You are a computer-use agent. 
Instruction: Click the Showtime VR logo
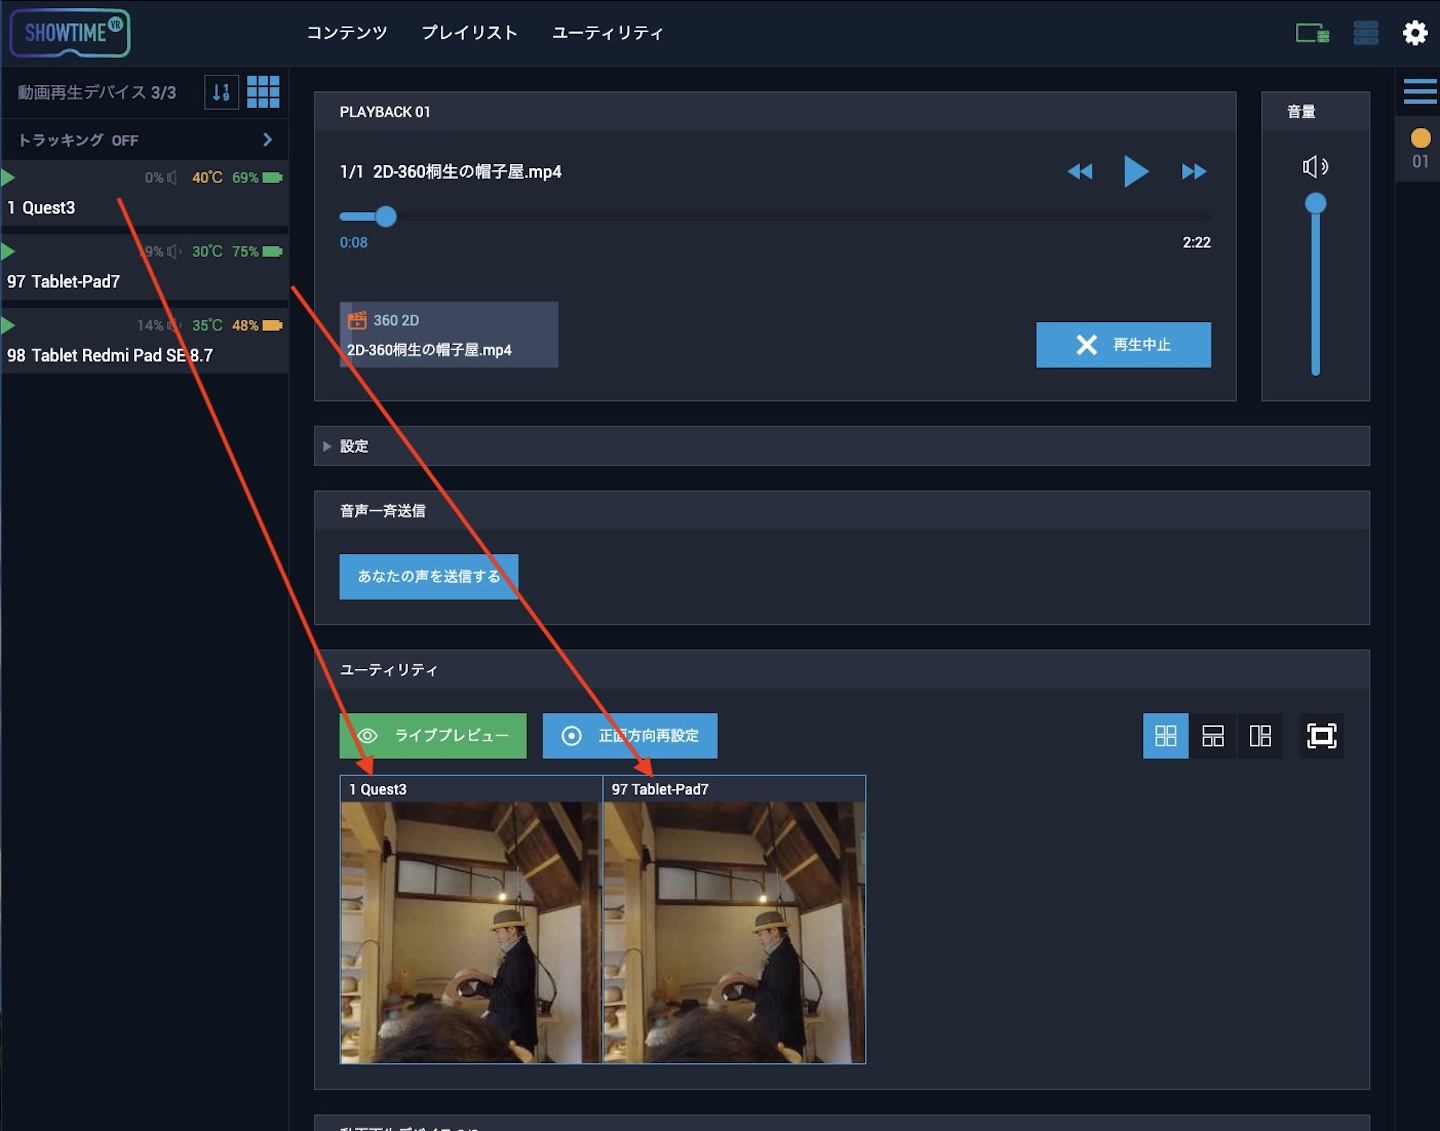point(70,33)
